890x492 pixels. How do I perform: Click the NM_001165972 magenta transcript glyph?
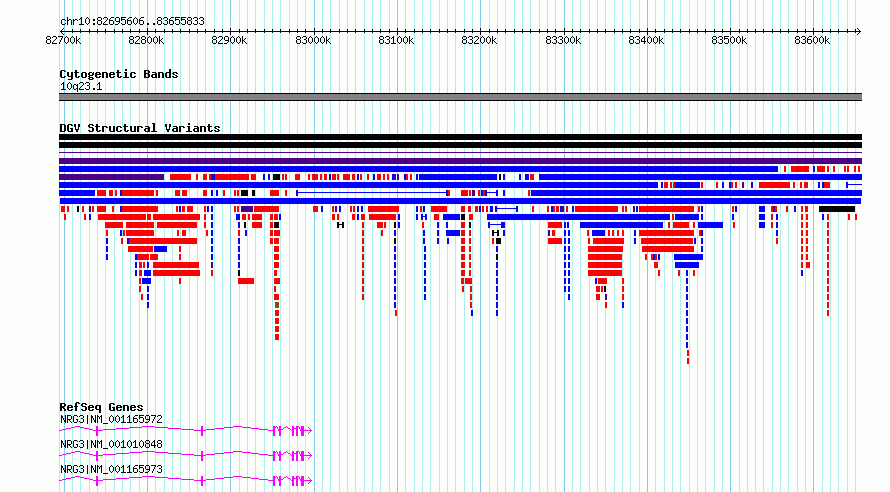tap(186, 431)
